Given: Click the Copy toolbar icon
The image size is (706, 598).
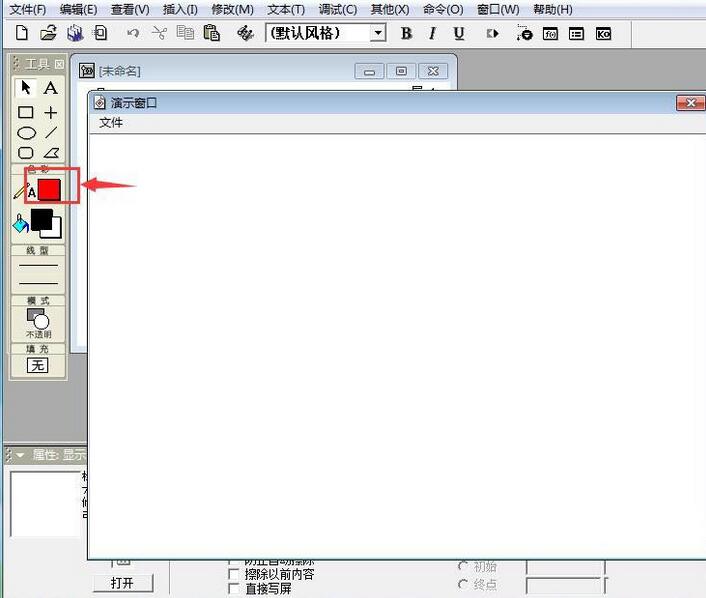Looking at the screenshot, I should point(185,33).
